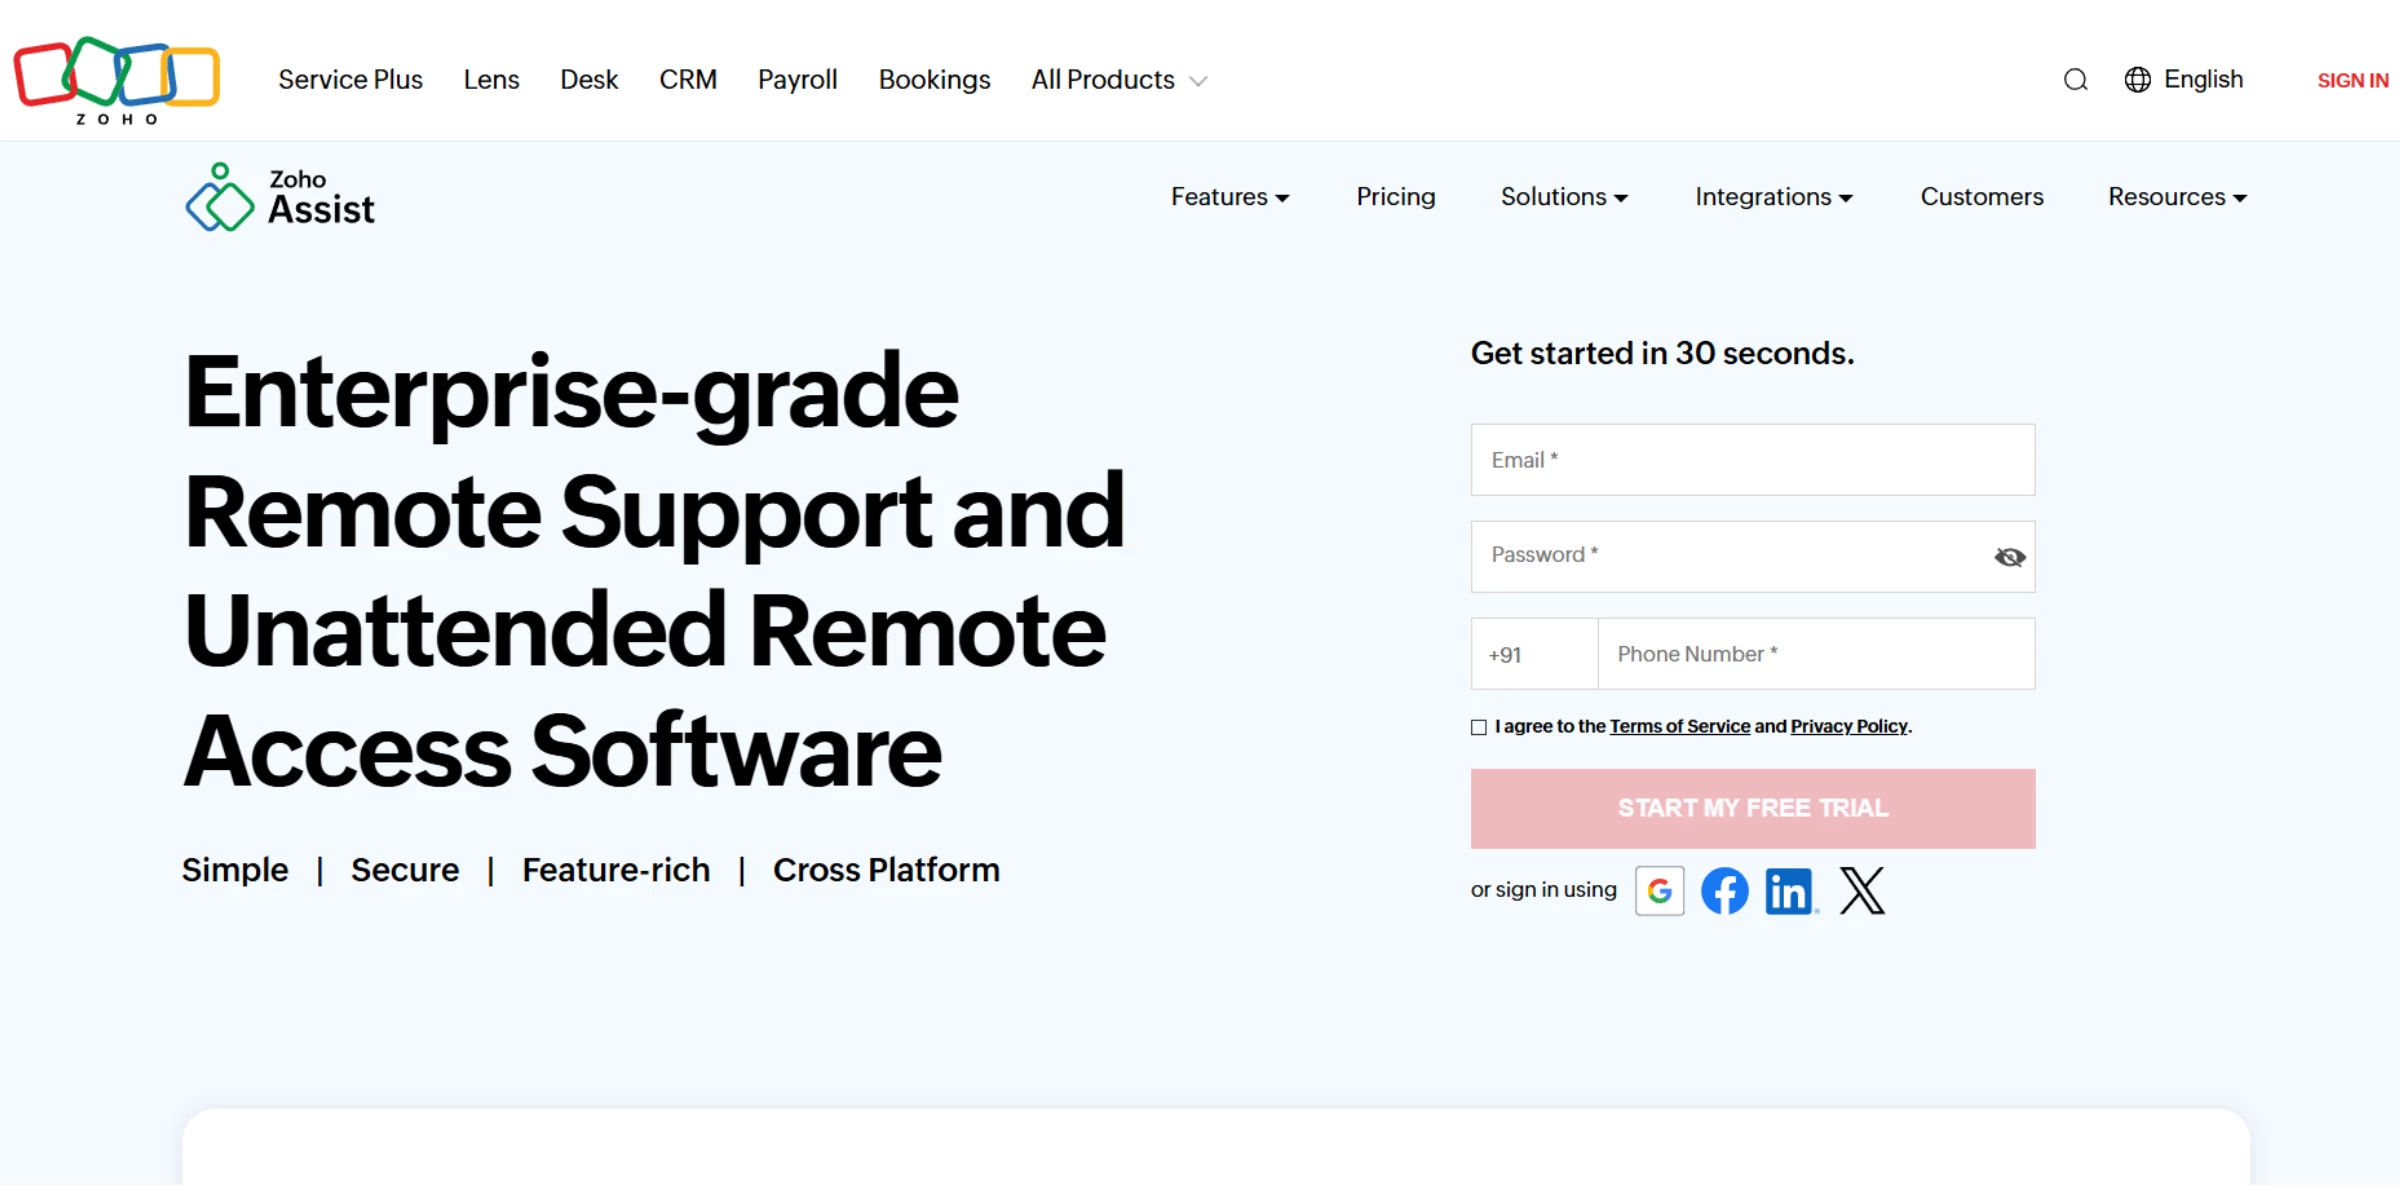Open the Pricing page
2400x1200 pixels.
[x=1395, y=197]
